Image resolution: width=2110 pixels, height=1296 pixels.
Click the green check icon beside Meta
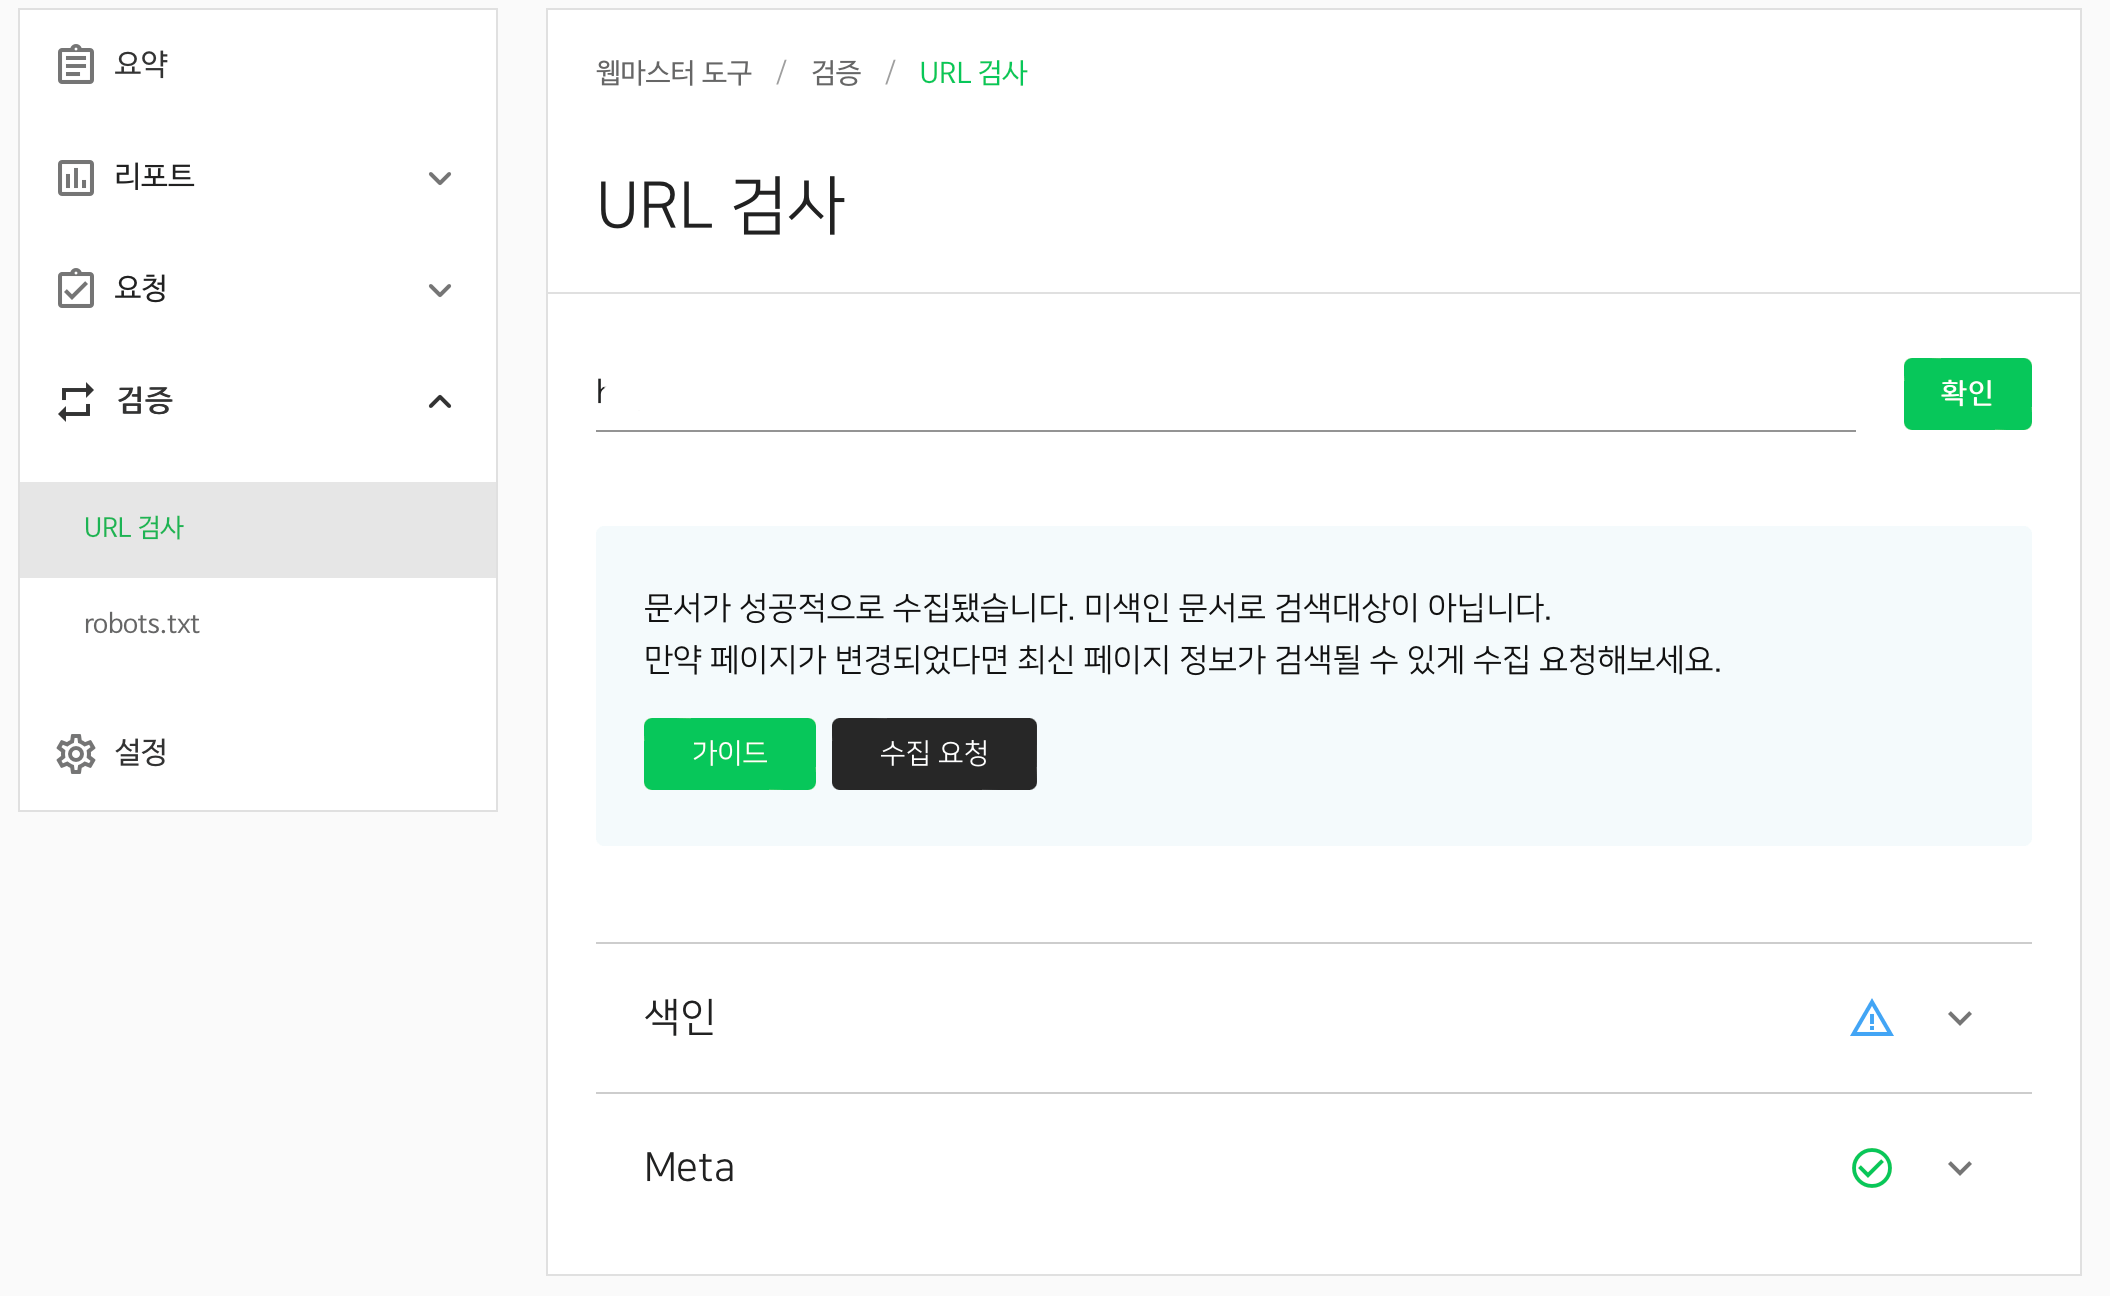[1871, 1167]
